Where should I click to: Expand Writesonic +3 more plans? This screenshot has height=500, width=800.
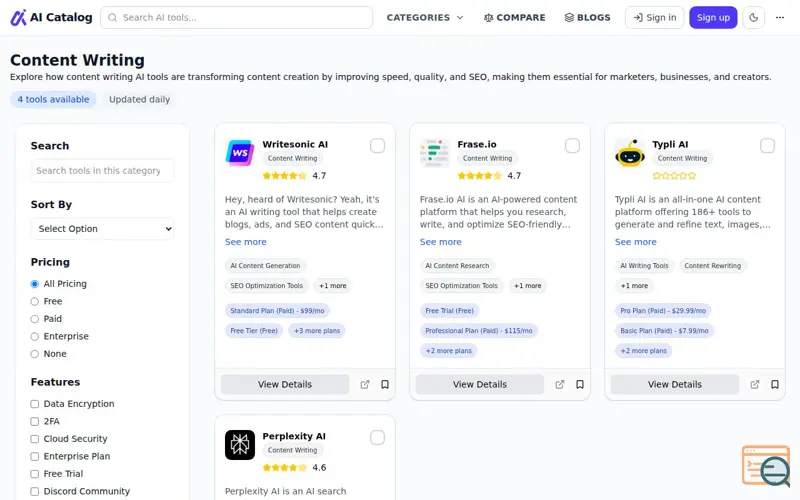(317, 331)
